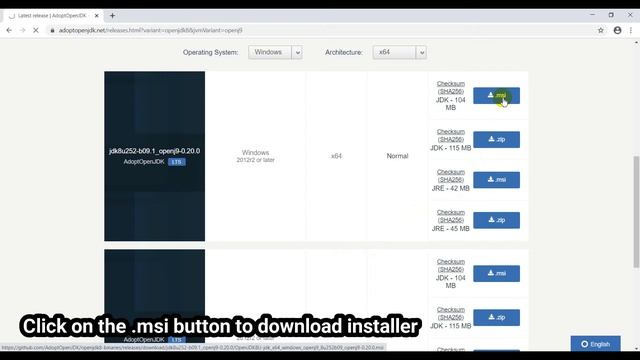The image size is (640, 360).
Task: Download second release JDK 104 MB .msi
Action: pos(496,273)
